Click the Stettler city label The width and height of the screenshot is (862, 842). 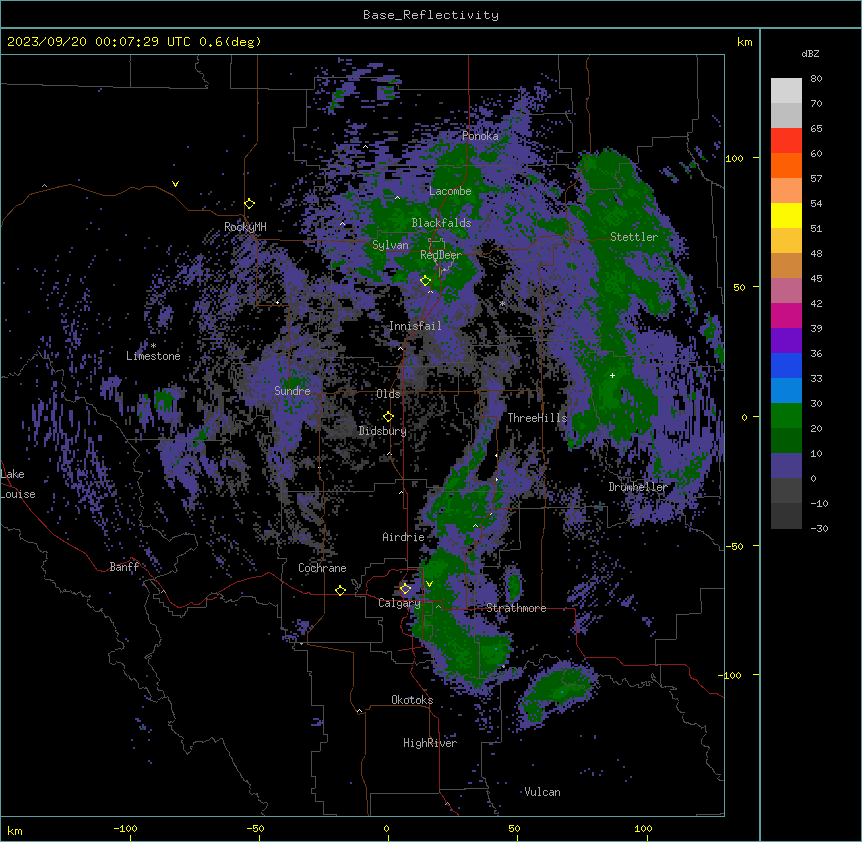click(x=634, y=237)
